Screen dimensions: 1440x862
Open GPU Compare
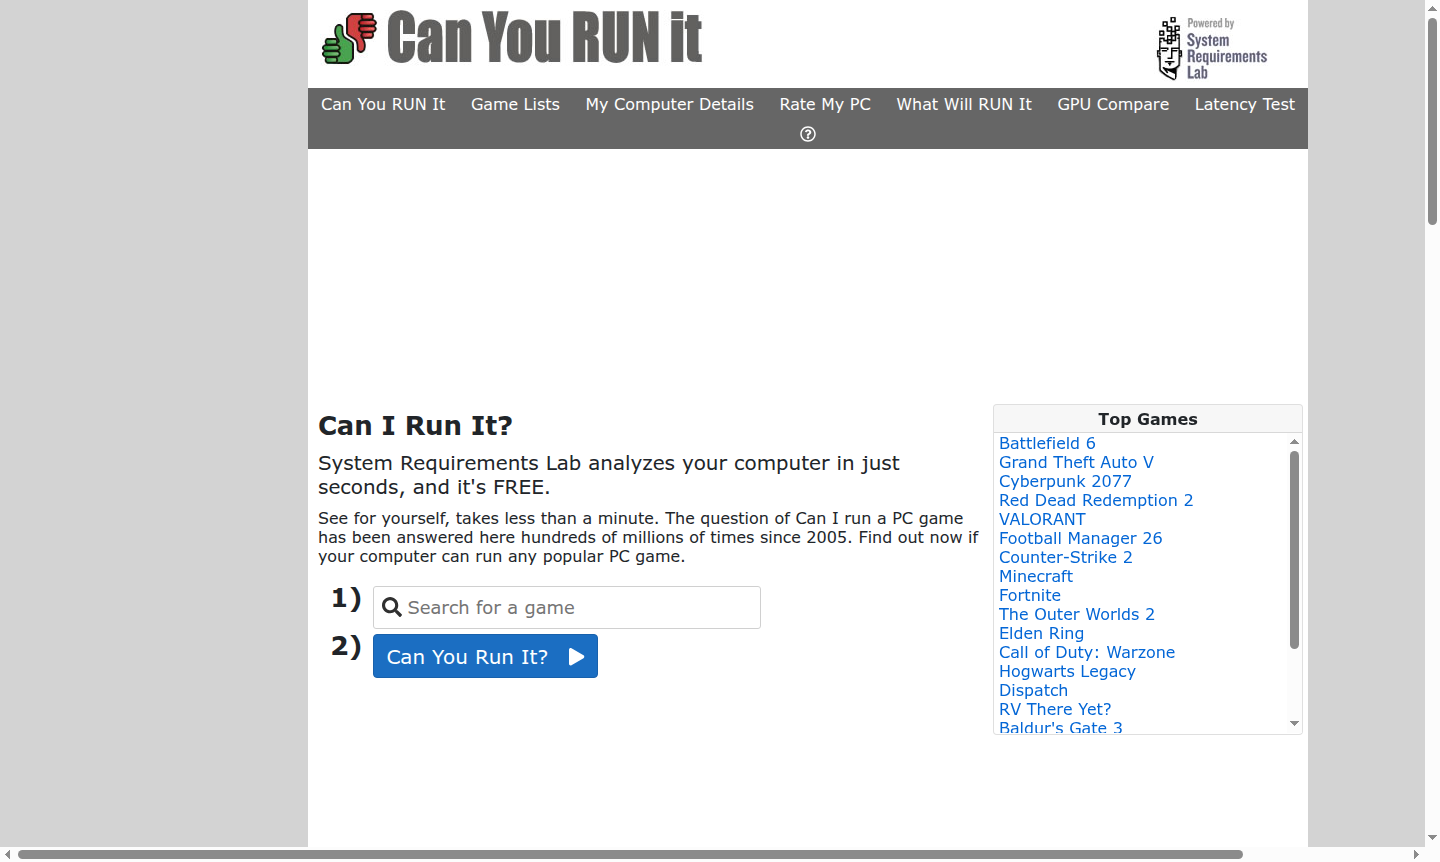(x=1113, y=104)
